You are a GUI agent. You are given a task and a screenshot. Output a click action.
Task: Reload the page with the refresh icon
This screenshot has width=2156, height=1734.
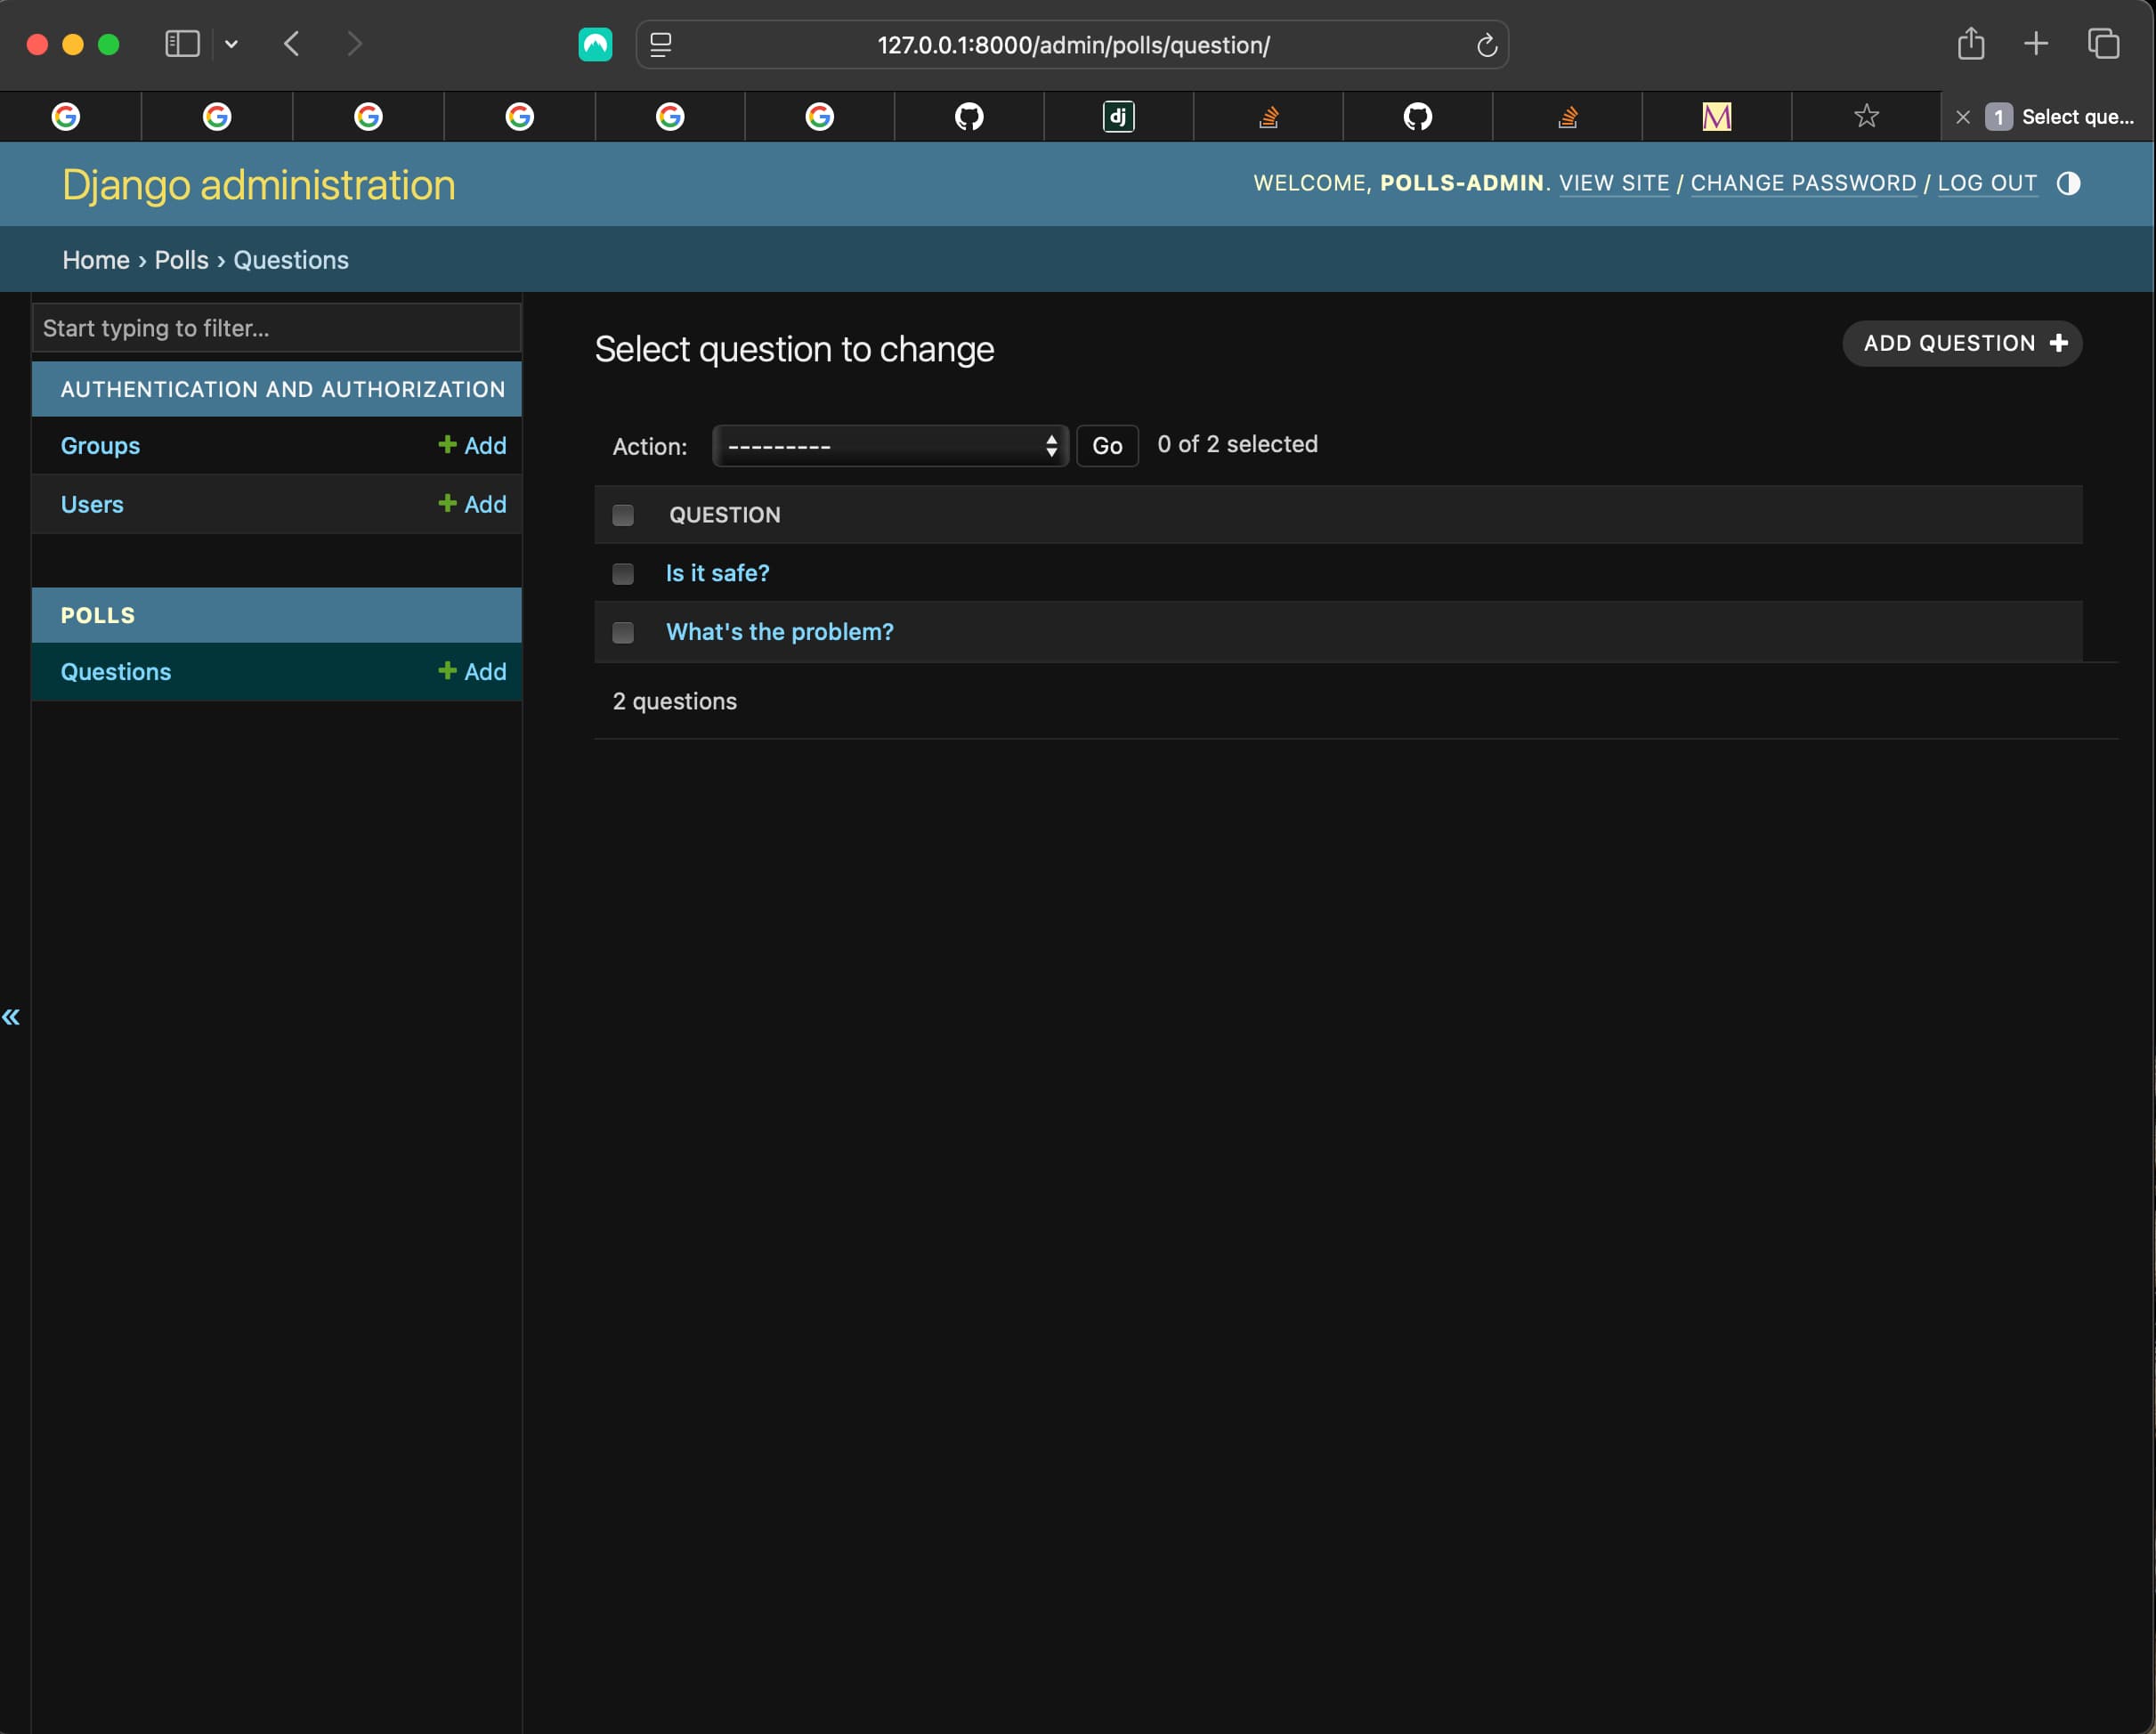coord(1486,45)
